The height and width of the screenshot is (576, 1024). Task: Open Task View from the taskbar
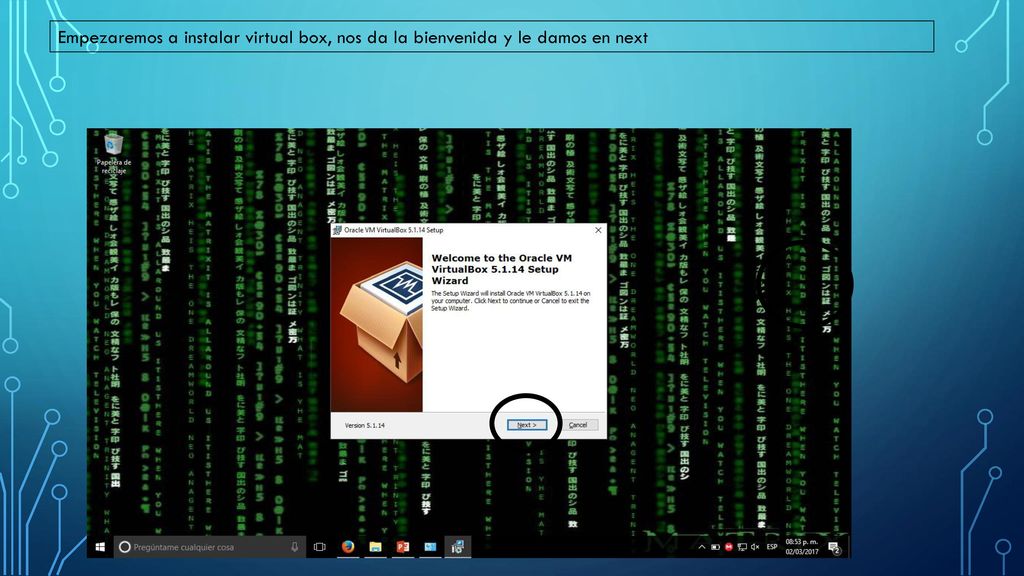pos(319,547)
